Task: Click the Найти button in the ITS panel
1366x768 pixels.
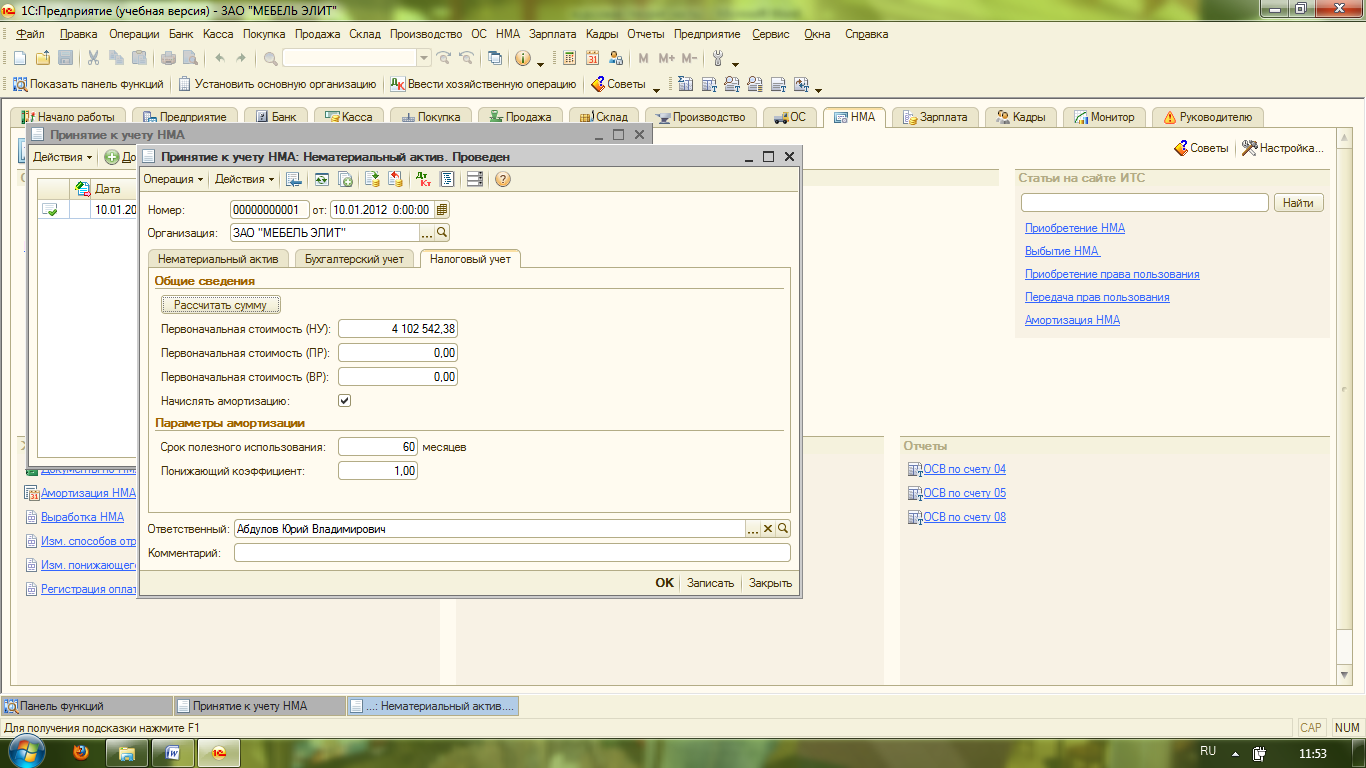Action: pyautogui.click(x=1298, y=203)
